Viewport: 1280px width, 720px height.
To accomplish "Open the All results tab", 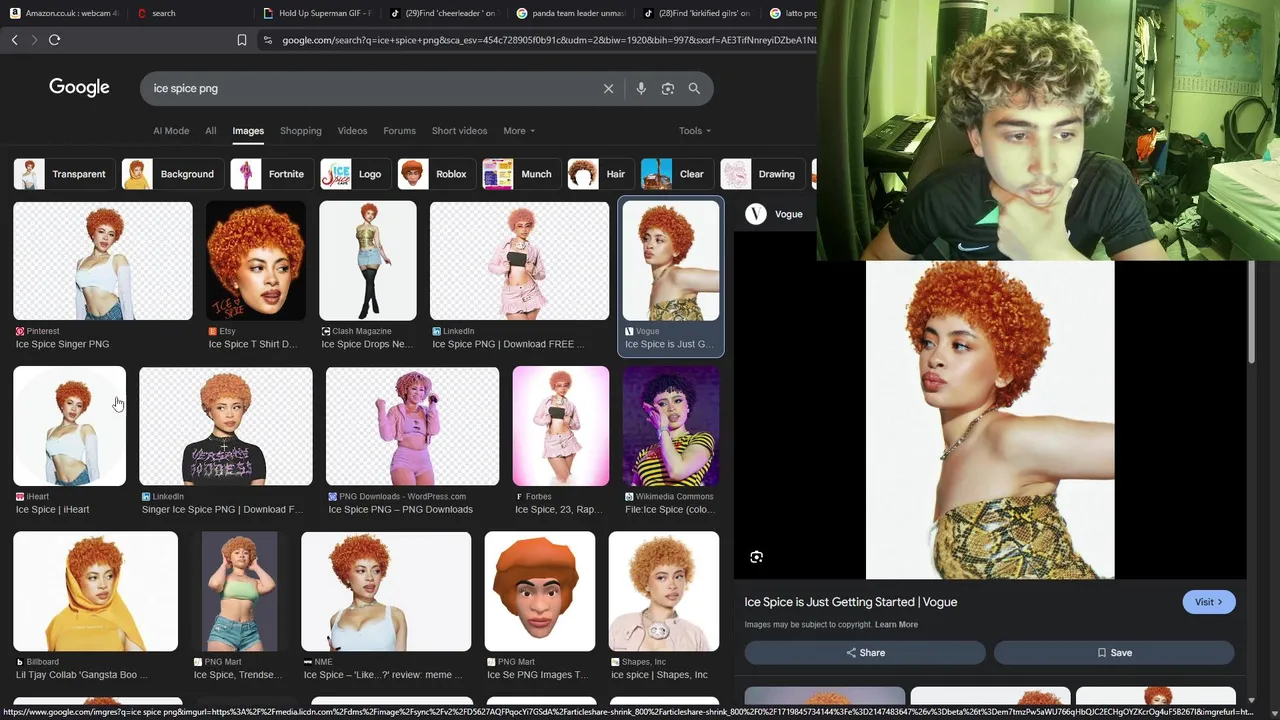I will coord(210,131).
